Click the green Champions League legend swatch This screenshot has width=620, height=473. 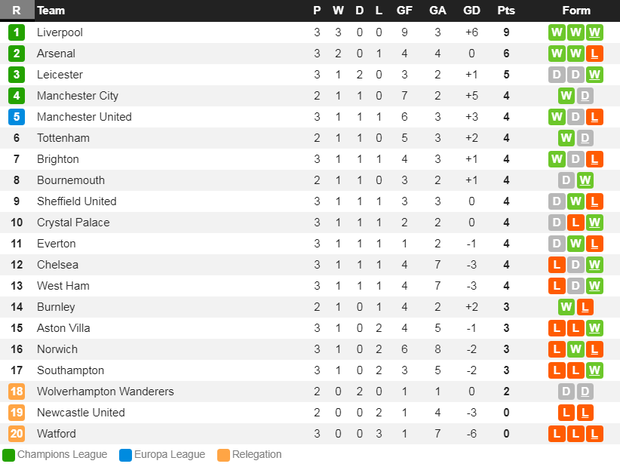pyautogui.click(x=8, y=455)
